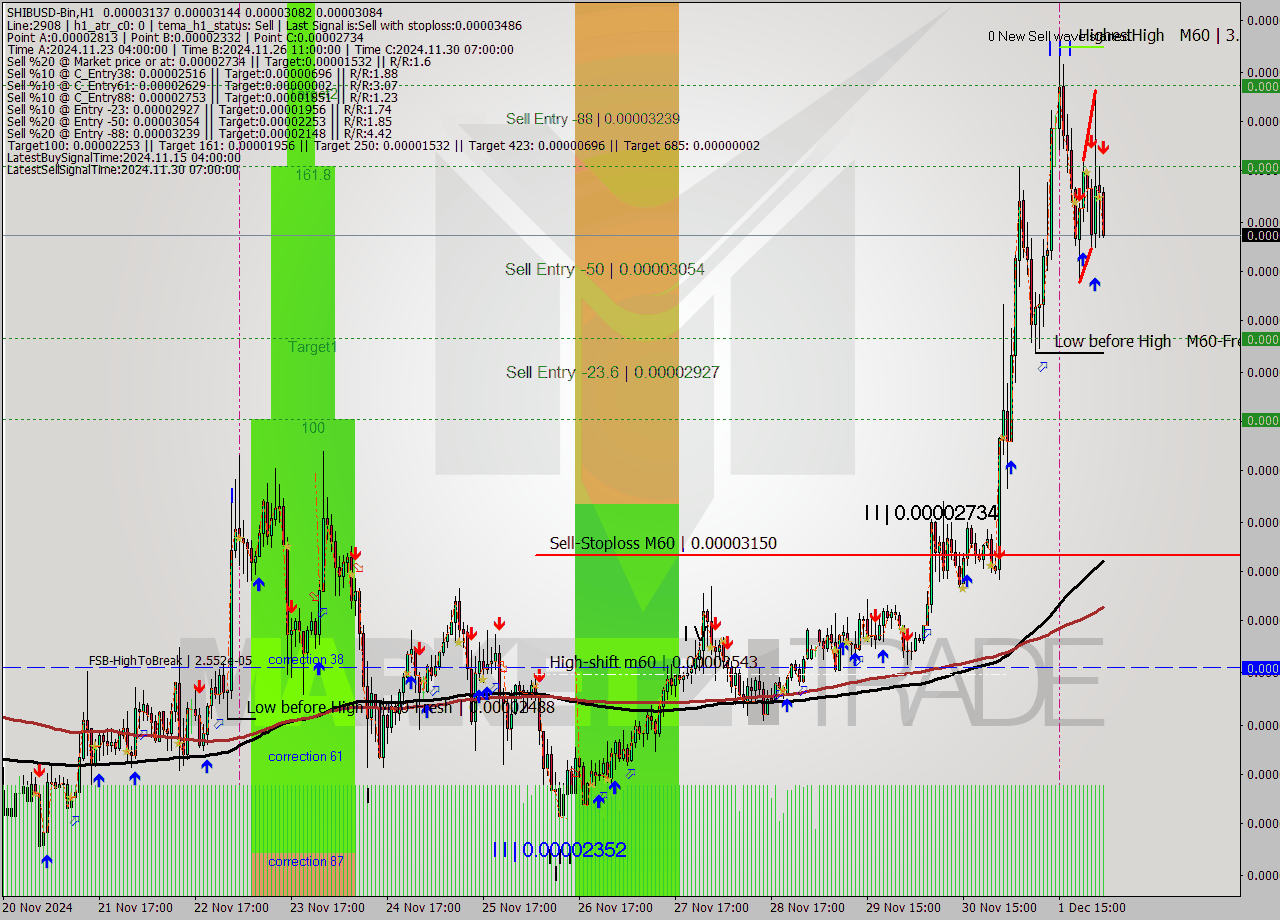Click '29 Nov 15:00' on time axis
The image size is (1280, 920).
point(903,908)
